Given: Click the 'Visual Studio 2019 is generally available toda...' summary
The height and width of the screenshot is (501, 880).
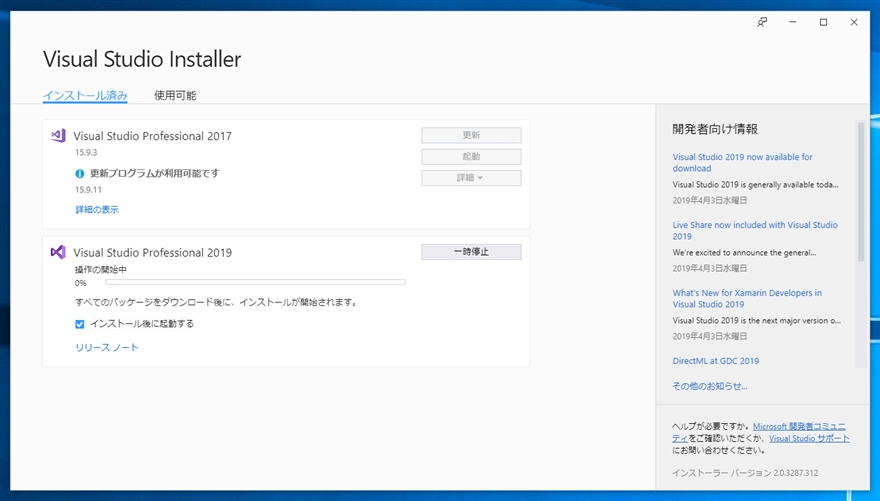Looking at the screenshot, I should [x=755, y=185].
